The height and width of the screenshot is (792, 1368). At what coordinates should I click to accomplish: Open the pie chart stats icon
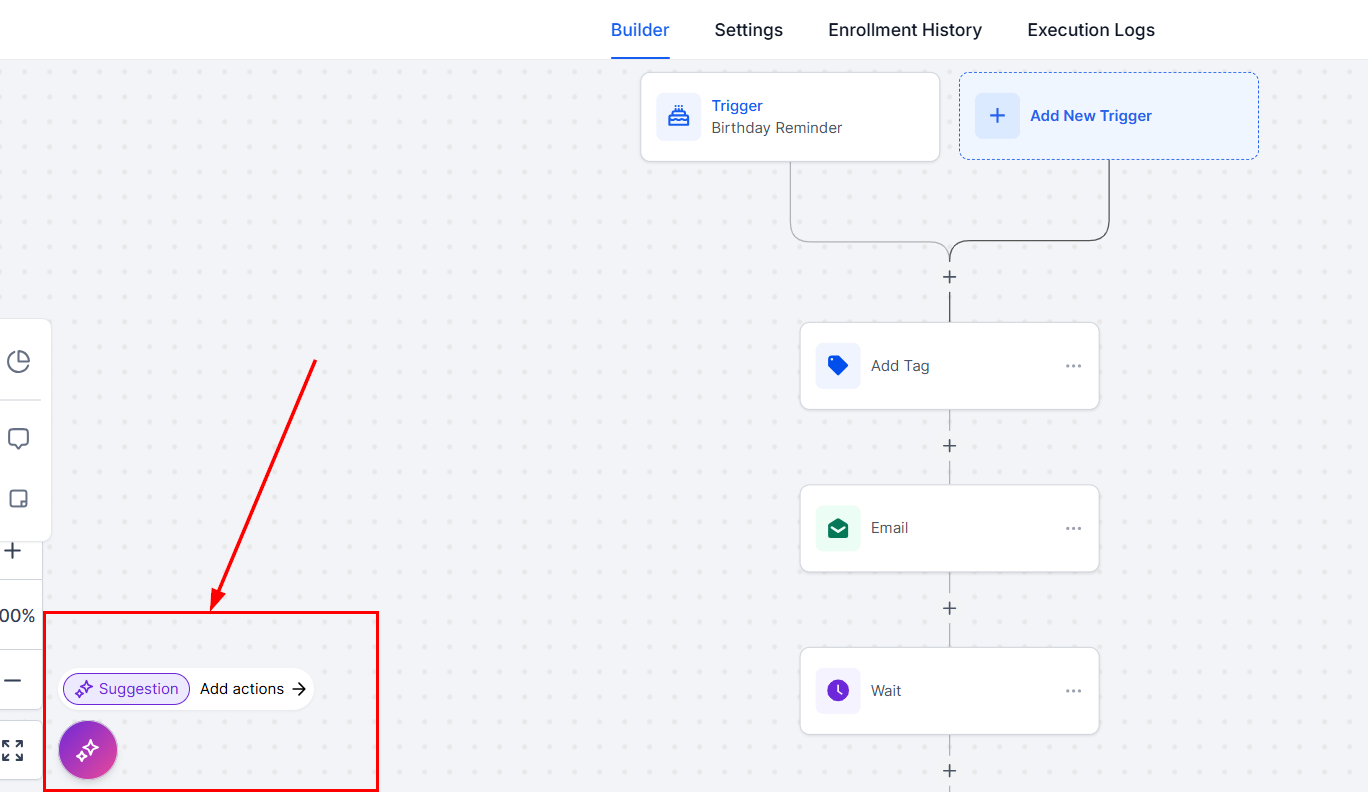tap(18, 361)
